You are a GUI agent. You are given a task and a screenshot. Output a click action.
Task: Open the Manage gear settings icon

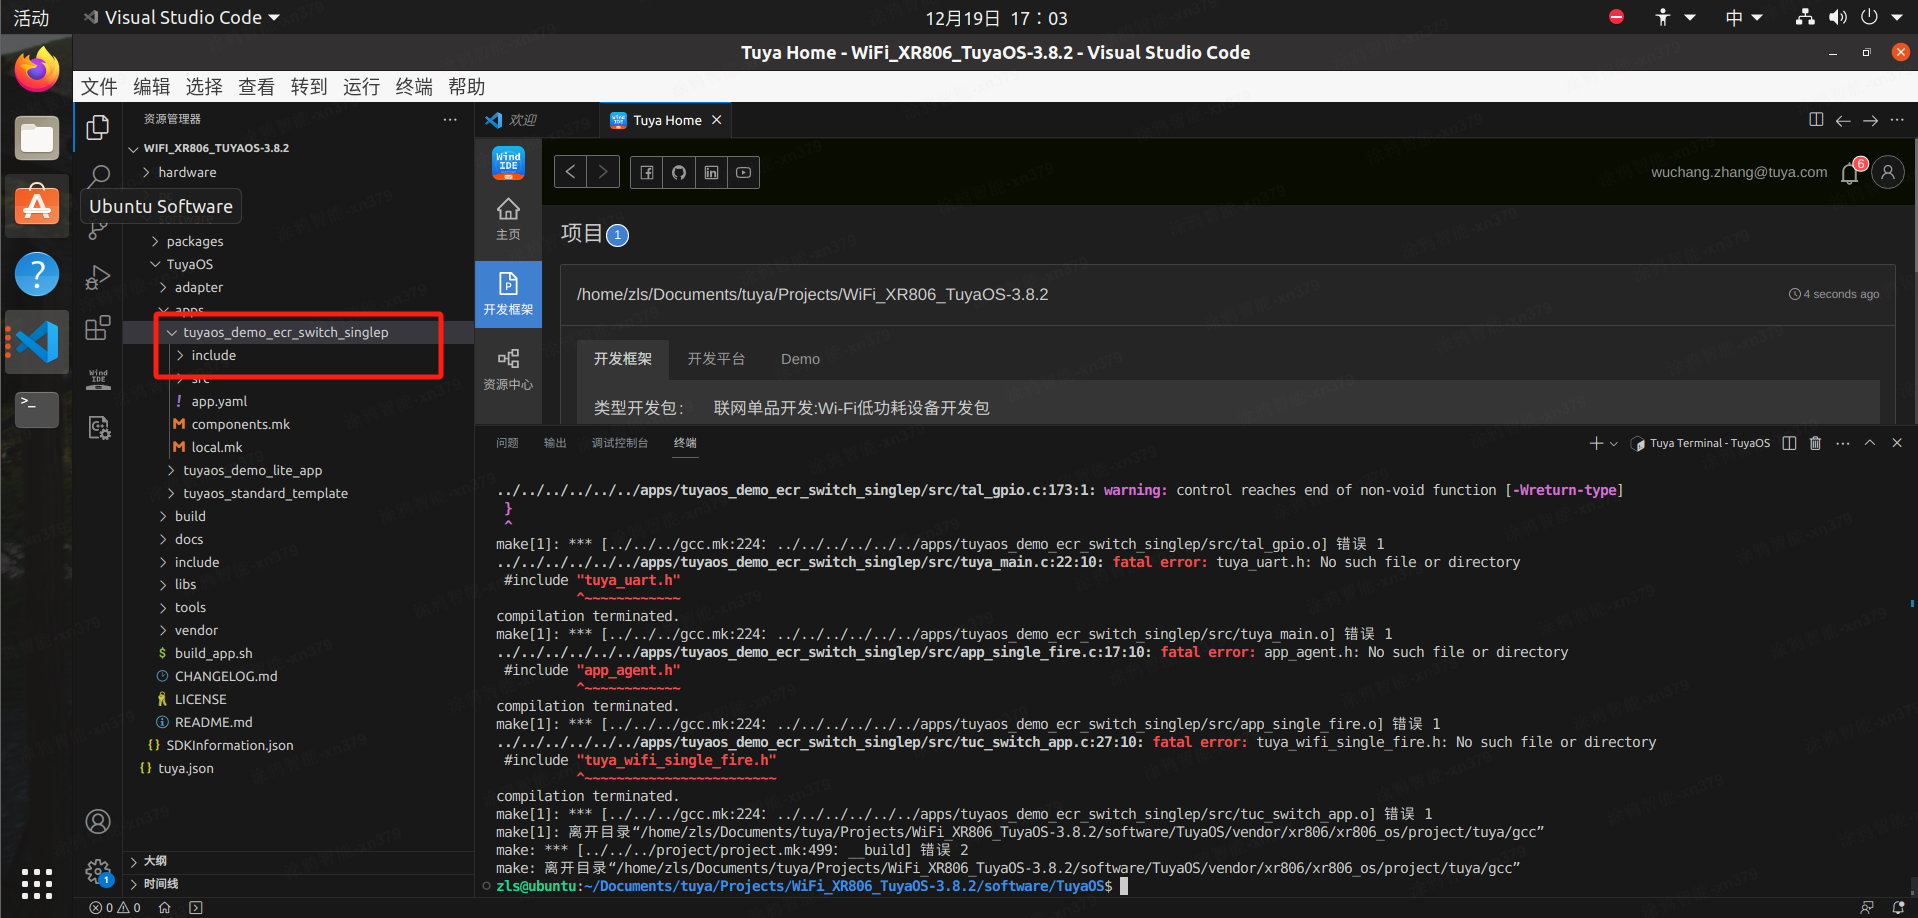coord(98,872)
